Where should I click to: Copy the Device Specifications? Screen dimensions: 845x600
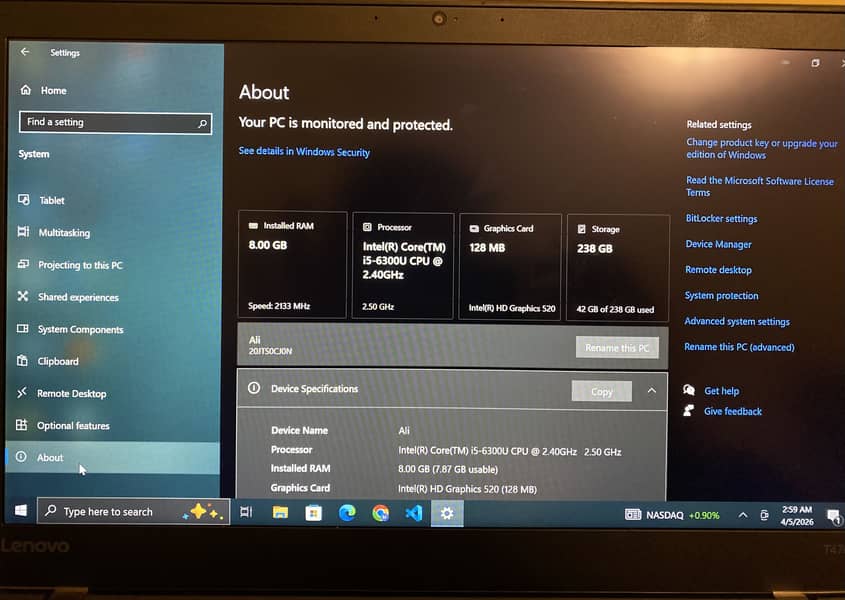pos(601,391)
